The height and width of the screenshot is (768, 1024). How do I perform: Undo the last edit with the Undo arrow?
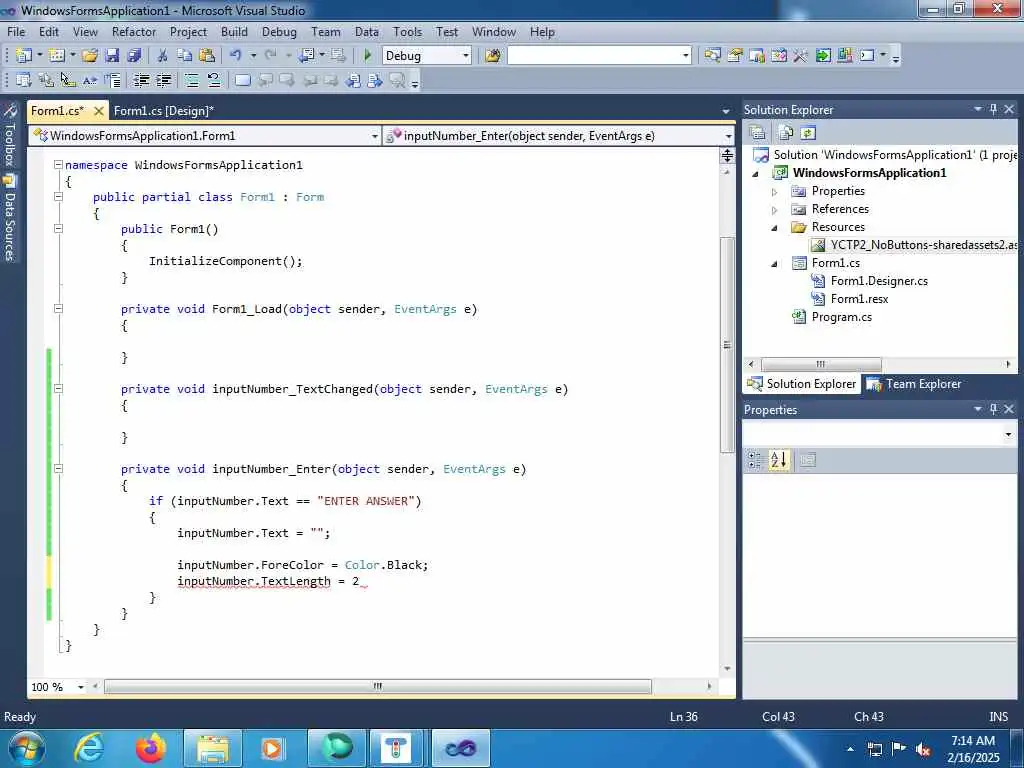click(236, 56)
